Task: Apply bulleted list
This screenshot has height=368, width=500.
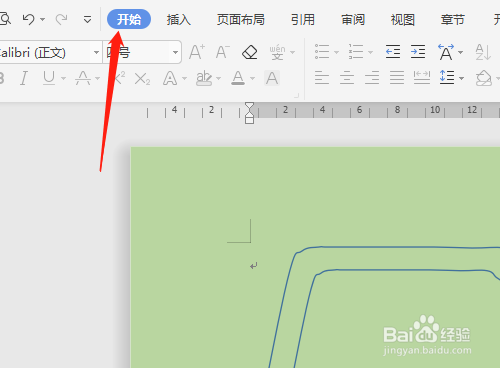Action: coord(322,52)
